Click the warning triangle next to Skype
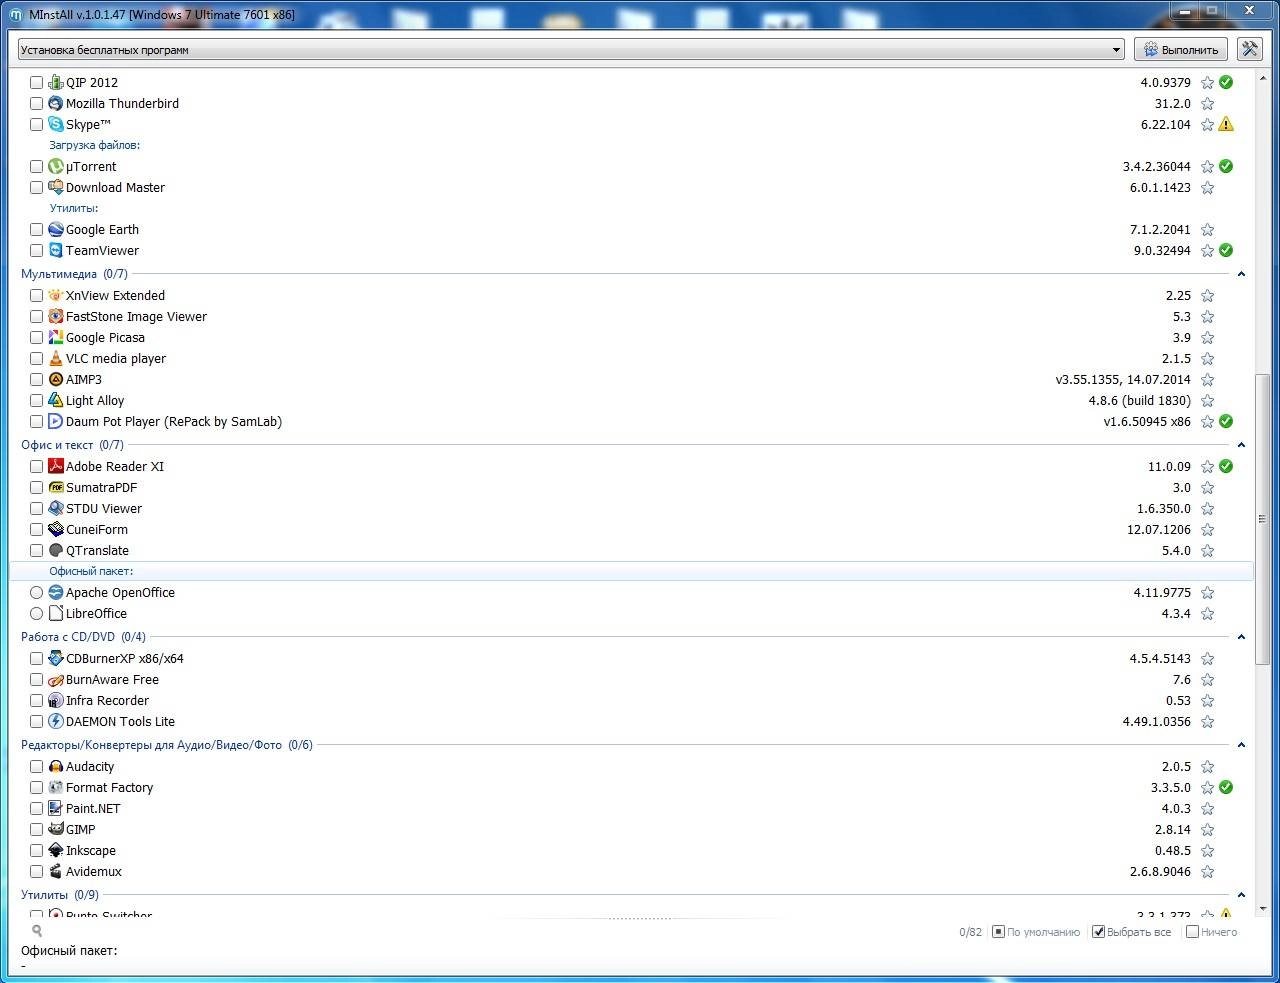This screenshot has width=1280, height=983. [x=1226, y=124]
